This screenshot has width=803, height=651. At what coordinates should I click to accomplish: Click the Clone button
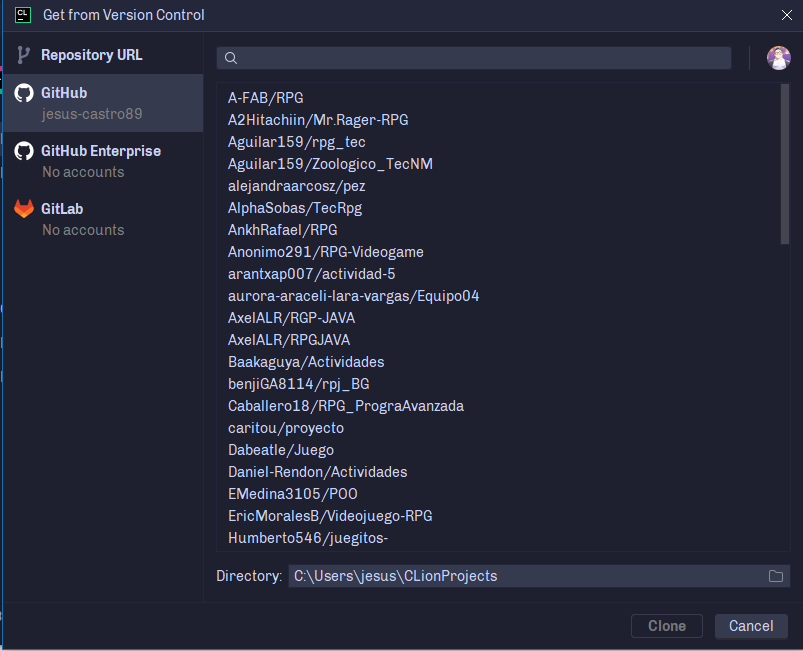point(667,626)
